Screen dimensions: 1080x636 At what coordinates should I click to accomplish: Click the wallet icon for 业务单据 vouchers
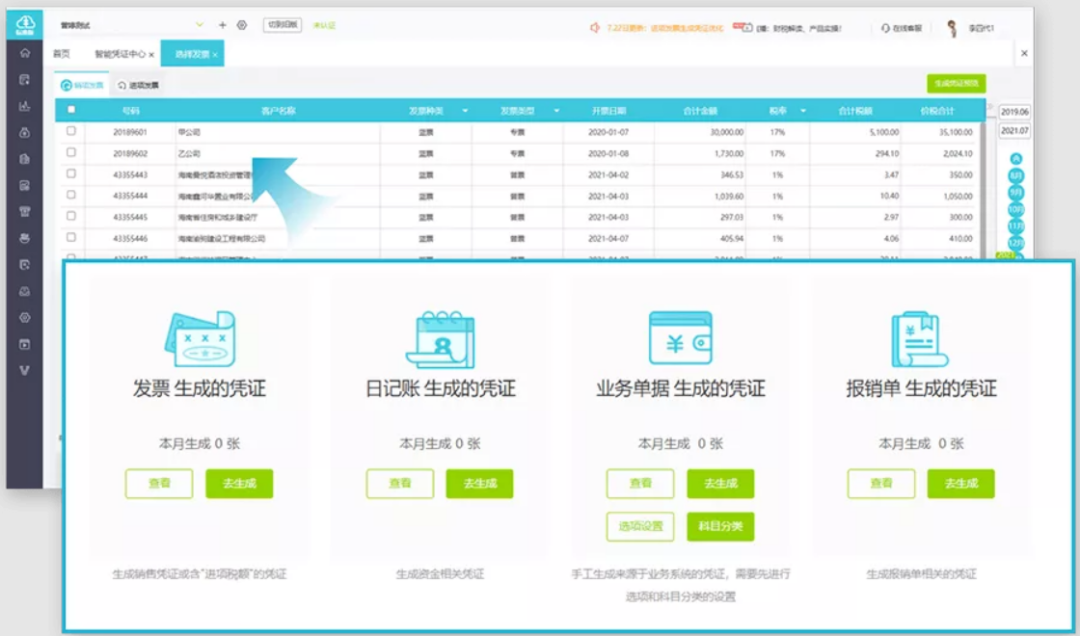tap(681, 338)
